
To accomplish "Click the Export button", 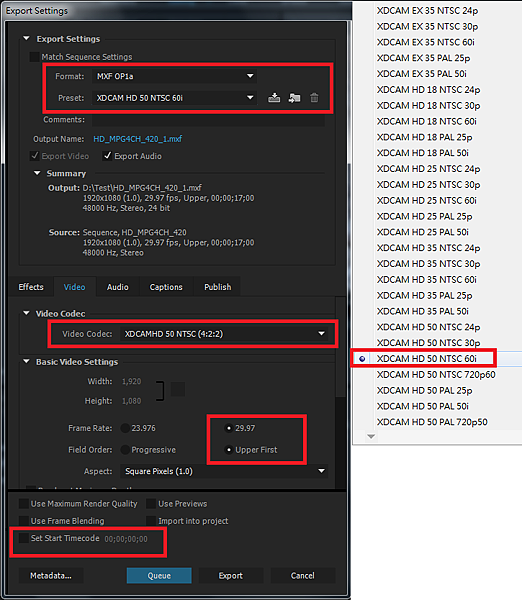I will 231,576.
